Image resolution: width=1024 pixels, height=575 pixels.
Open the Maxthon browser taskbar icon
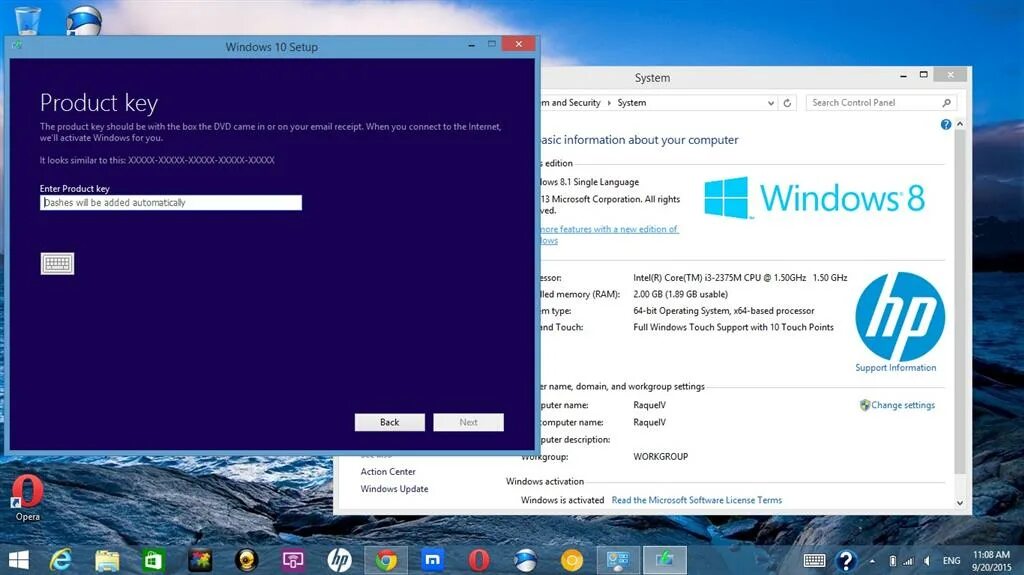pyautogui.click(x=432, y=561)
